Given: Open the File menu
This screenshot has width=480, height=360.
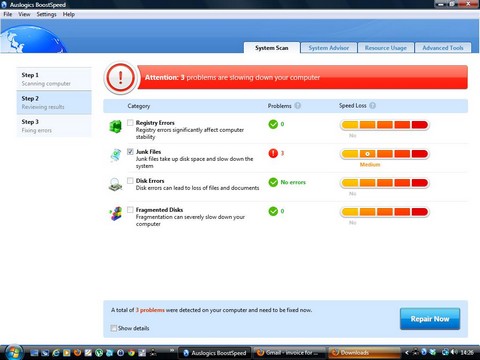Looking at the screenshot, I should pyautogui.click(x=8, y=14).
